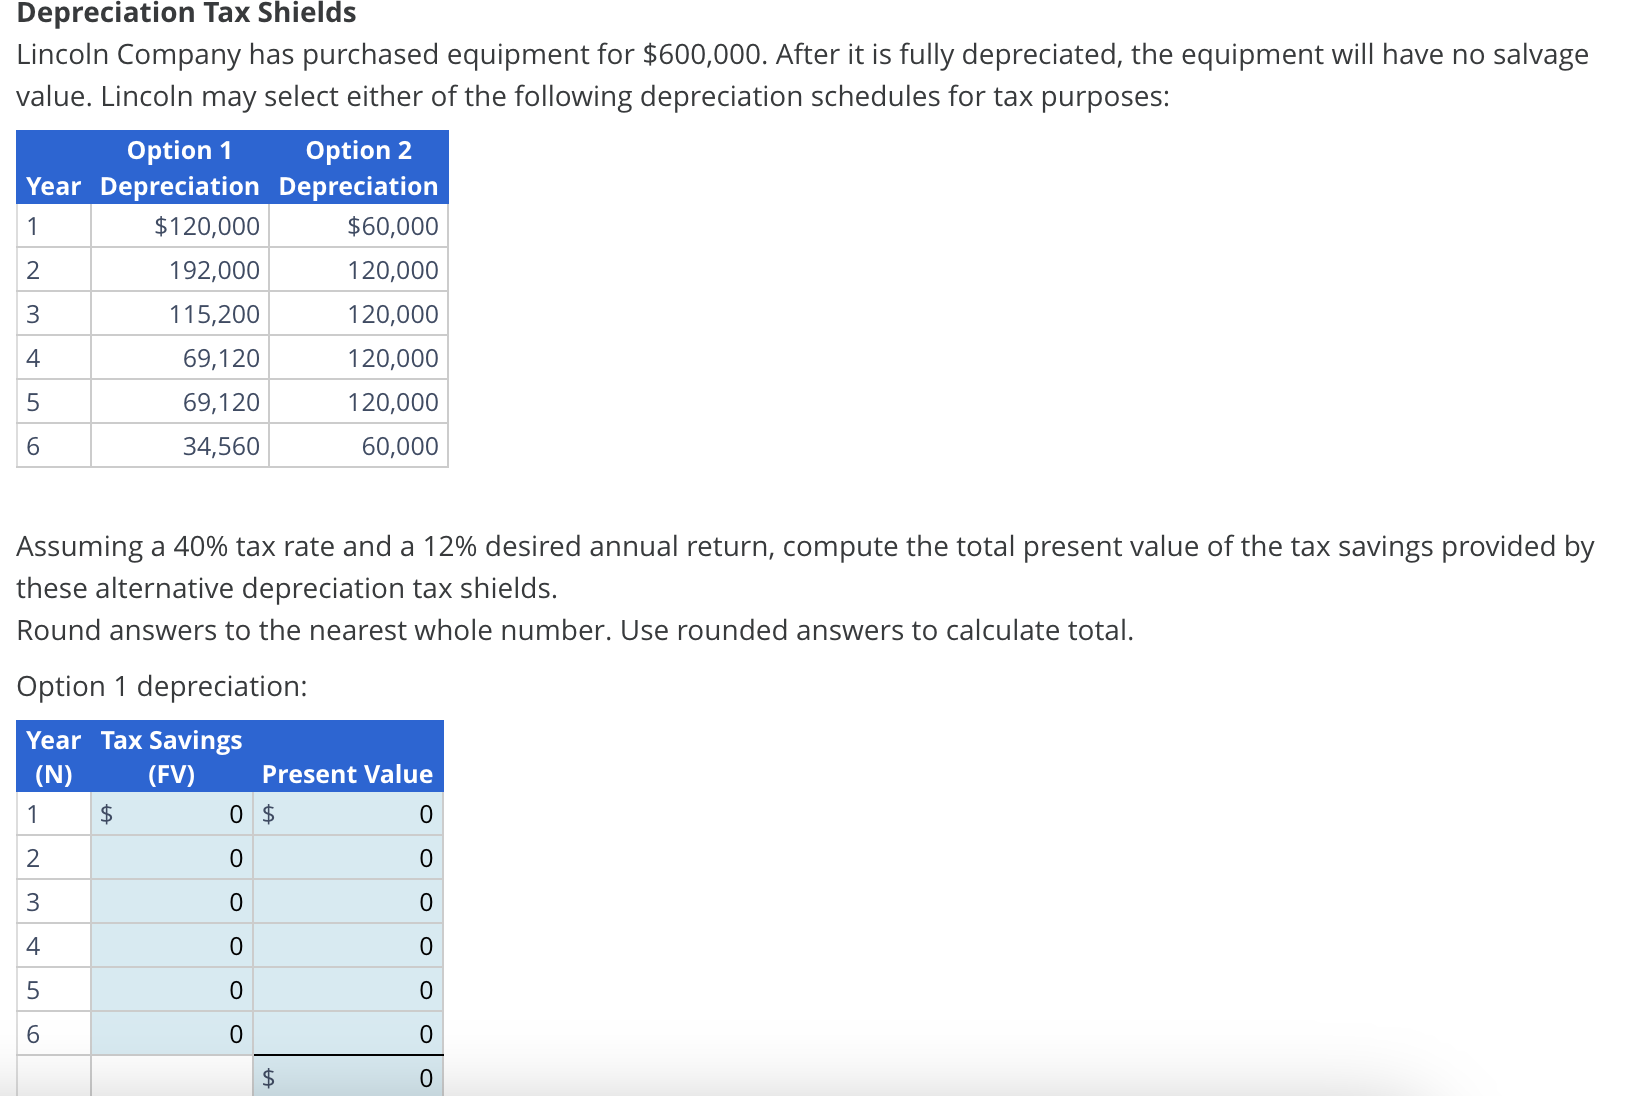Click the Option 1 depreciation label text
Screen dimensions: 1642x1096
162,686
